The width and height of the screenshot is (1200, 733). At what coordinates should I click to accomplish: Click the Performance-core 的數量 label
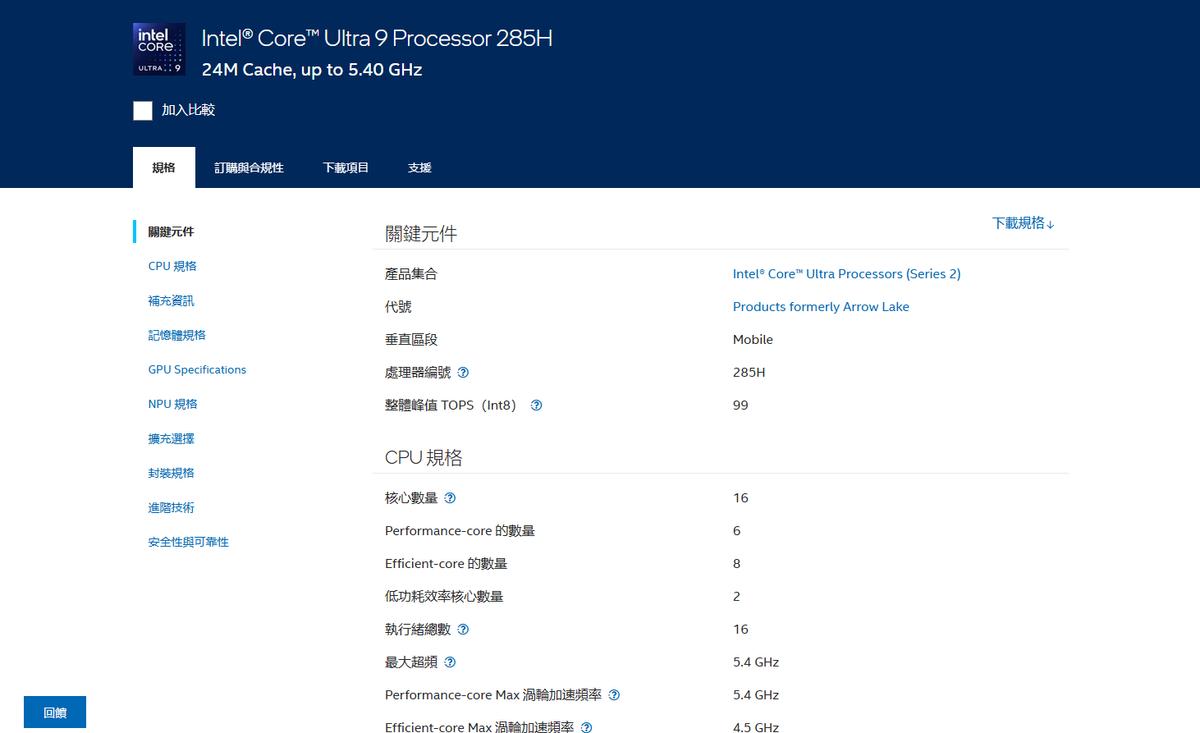(x=460, y=531)
